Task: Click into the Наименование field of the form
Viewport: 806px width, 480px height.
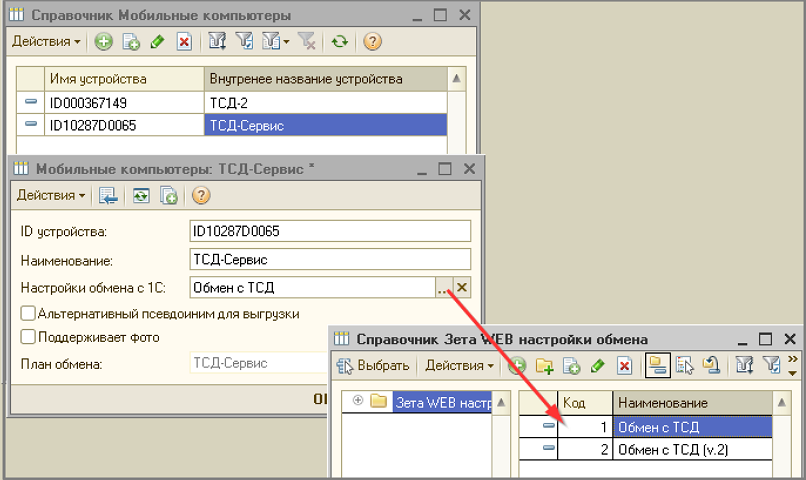Action: (330, 260)
